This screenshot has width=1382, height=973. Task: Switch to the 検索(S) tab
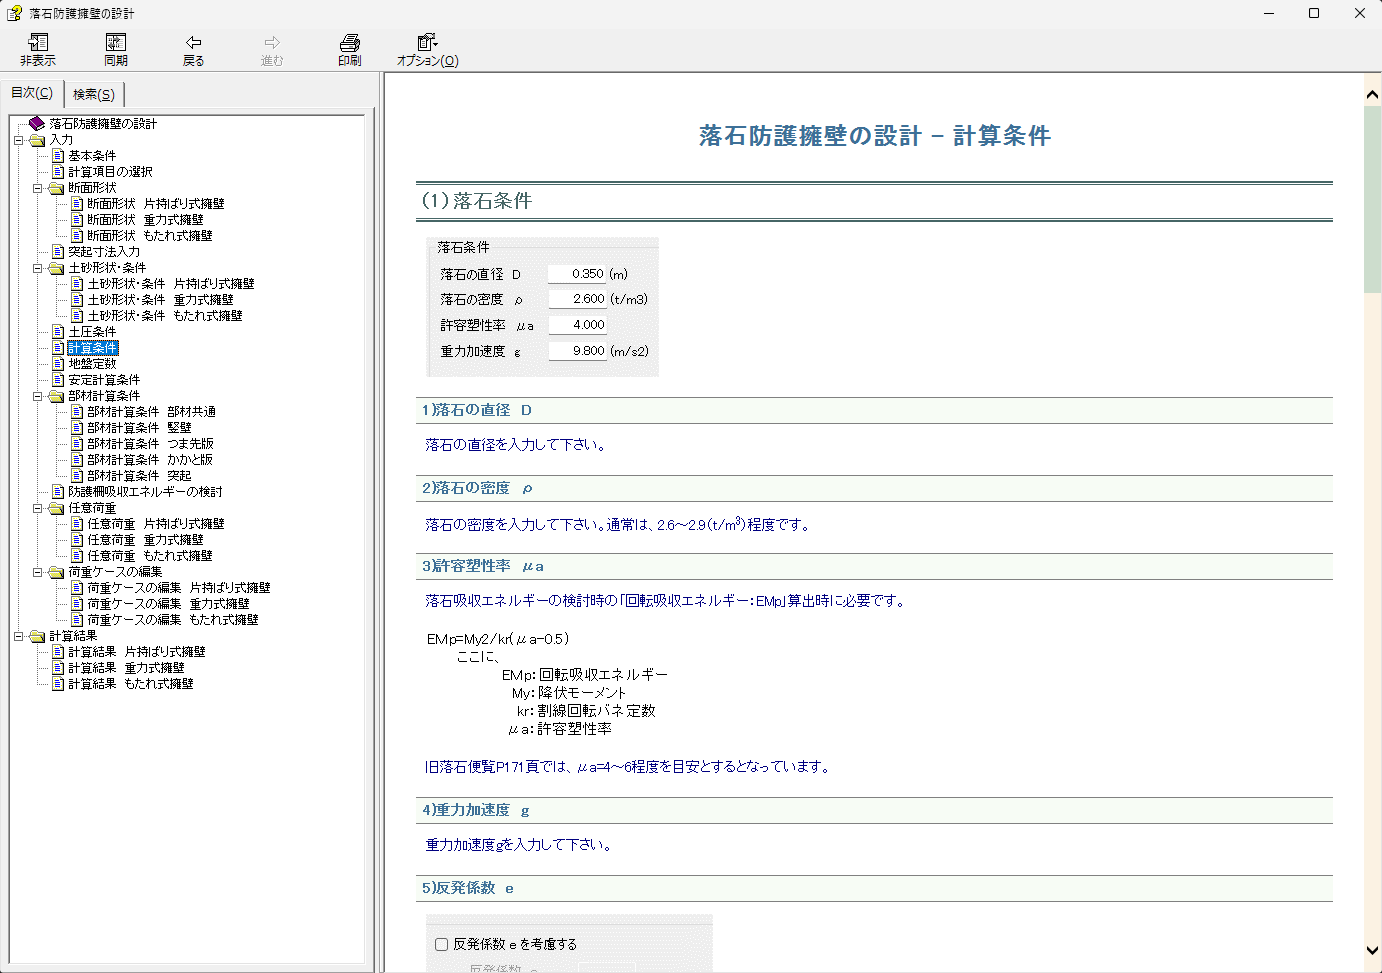tap(94, 94)
